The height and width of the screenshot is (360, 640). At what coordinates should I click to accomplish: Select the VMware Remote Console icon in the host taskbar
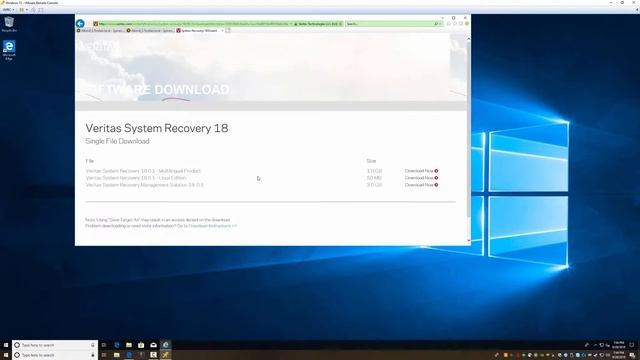coord(166,355)
